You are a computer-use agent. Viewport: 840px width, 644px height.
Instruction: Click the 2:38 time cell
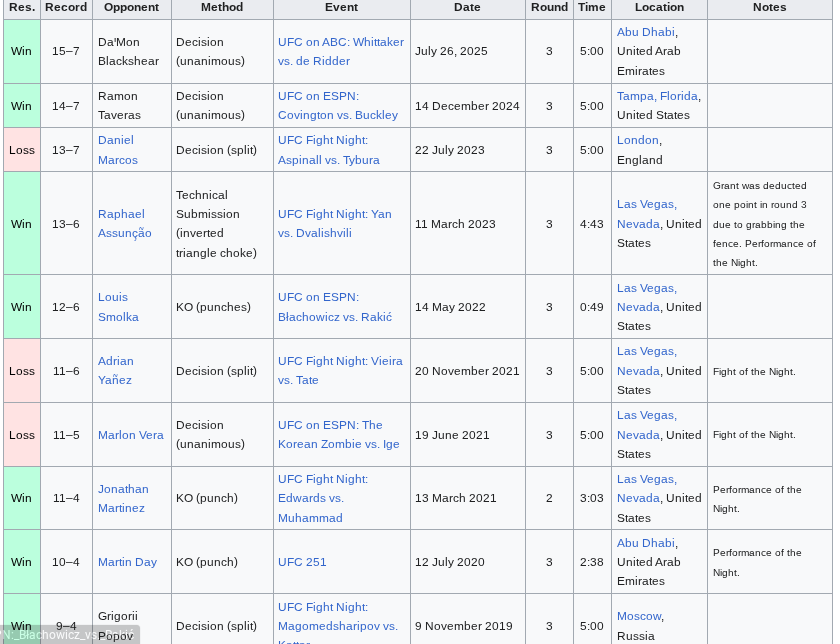(592, 562)
